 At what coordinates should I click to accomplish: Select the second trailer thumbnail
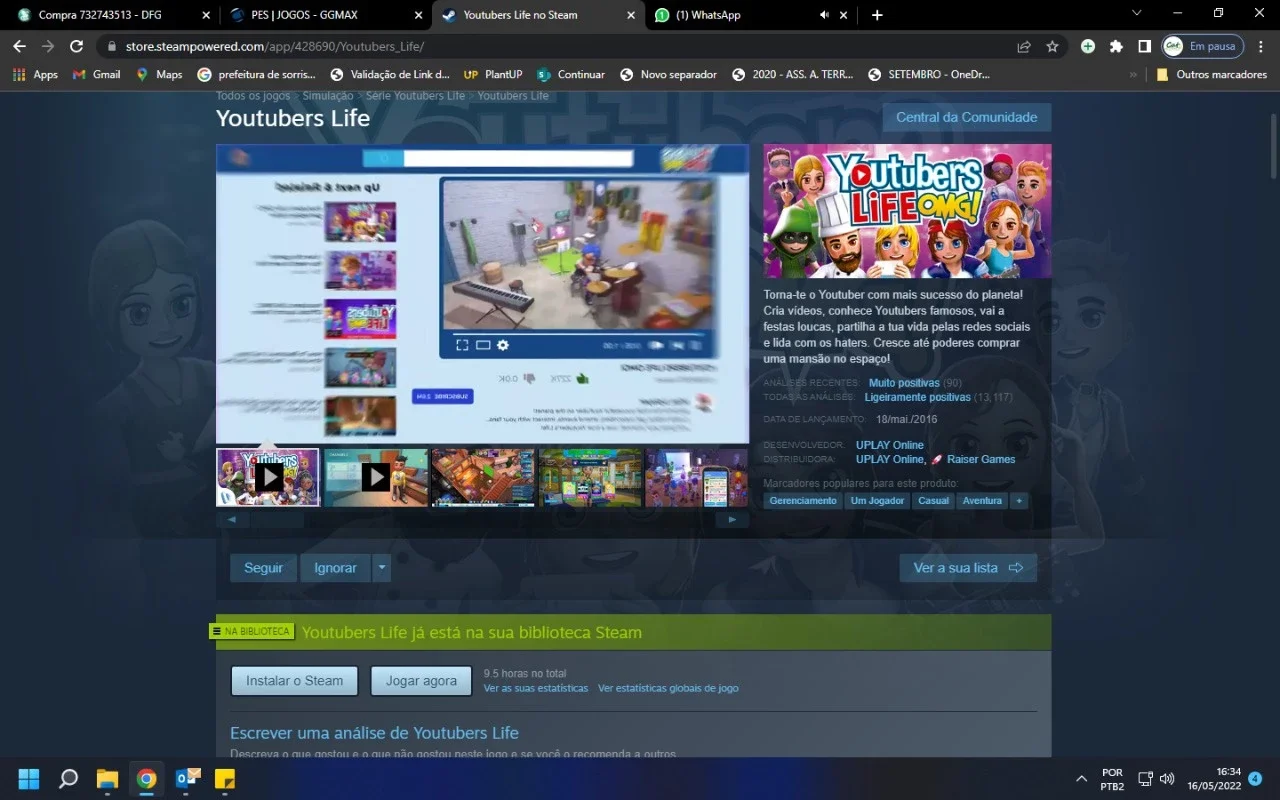point(376,477)
